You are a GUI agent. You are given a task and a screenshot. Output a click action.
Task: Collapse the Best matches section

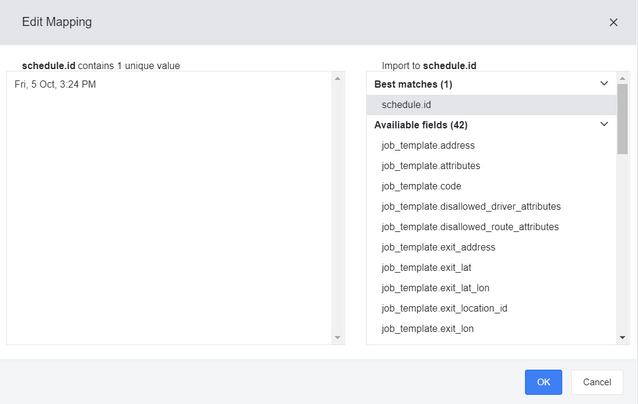coord(603,84)
